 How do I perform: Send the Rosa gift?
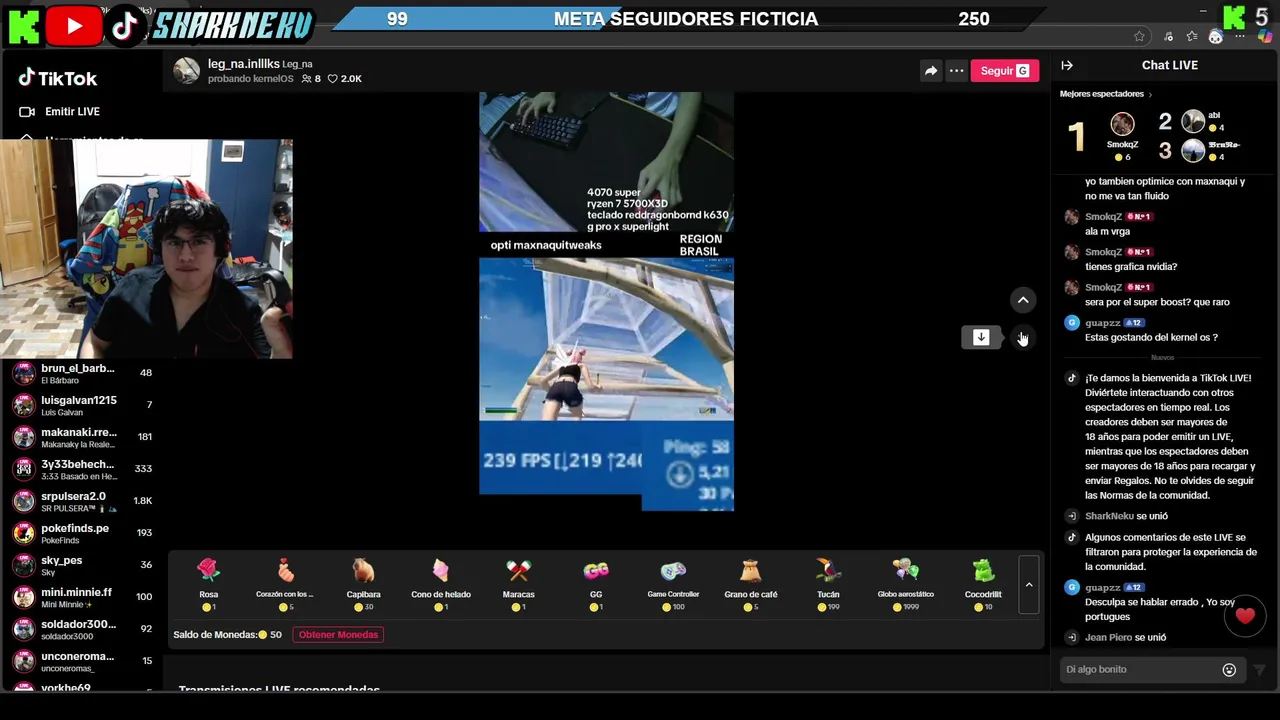click(x=208, y=584)
